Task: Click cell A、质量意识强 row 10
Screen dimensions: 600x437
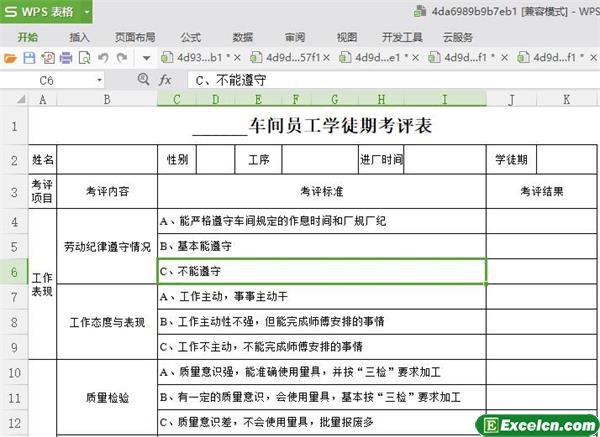Action: point(322,372)
